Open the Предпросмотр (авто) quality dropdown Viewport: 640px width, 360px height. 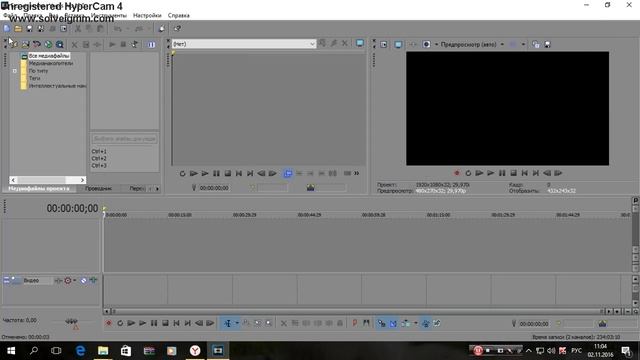point(502,44)
